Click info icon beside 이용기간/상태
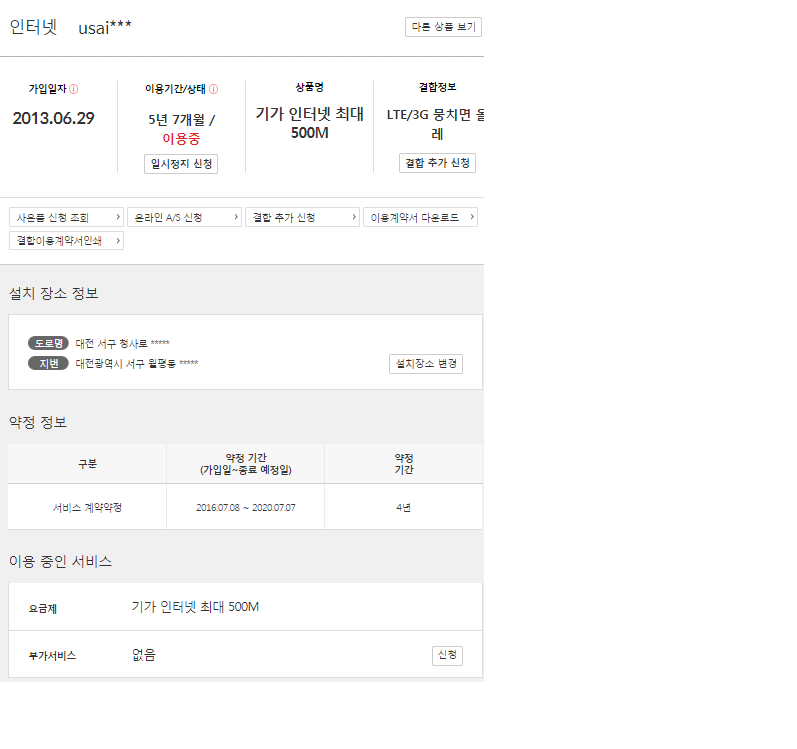Screen dimensions: 797x749 (214, 88)
